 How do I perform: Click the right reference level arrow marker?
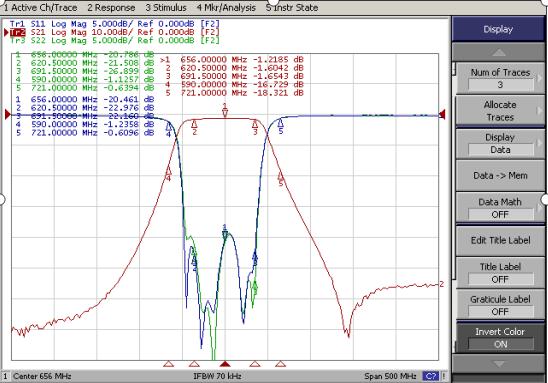point(442,114)
